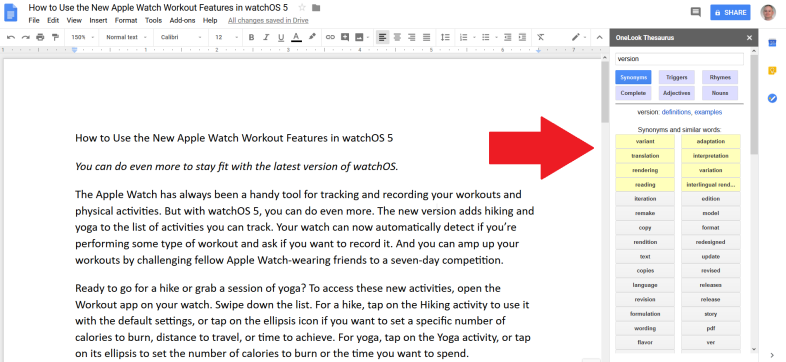This screenshot has height=362, width=786.
Task: Open the Normal text style dropdown
Action: (126, 37)
